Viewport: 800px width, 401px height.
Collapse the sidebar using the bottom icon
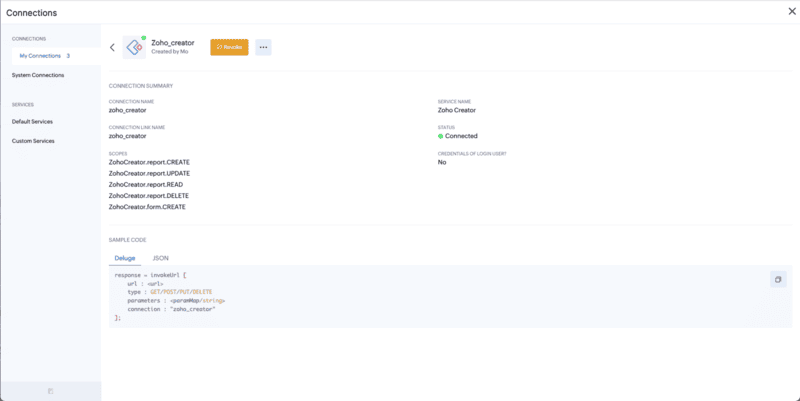(x=50, y=391)
